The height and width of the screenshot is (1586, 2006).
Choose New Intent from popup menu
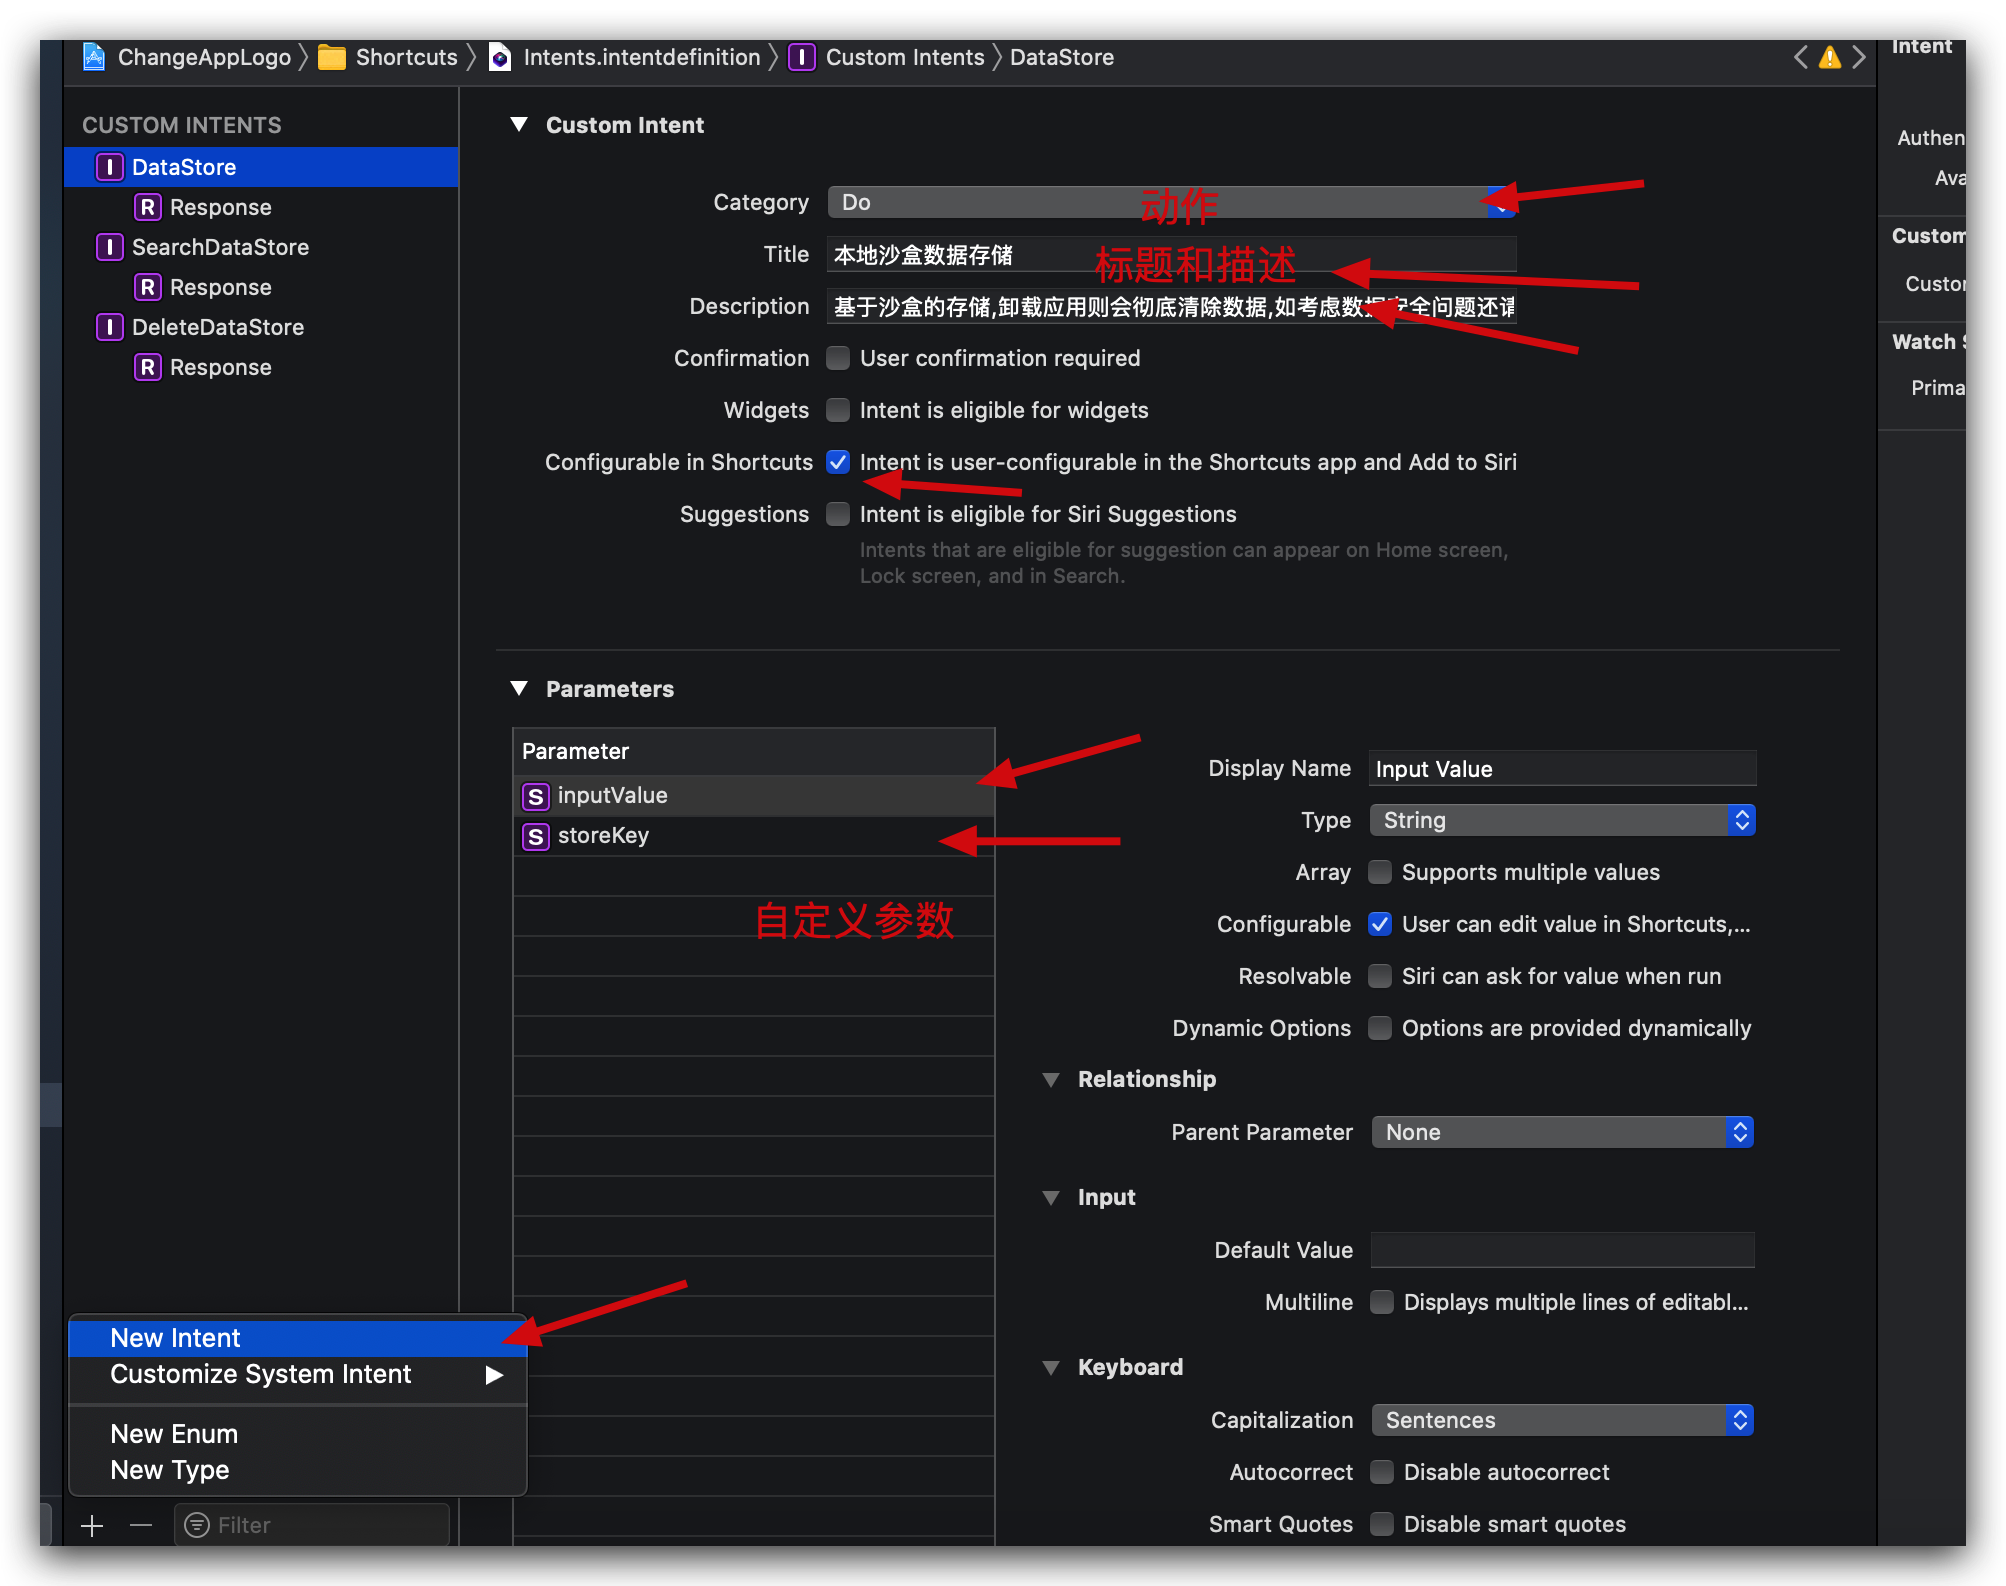(x=176, y=1338)
